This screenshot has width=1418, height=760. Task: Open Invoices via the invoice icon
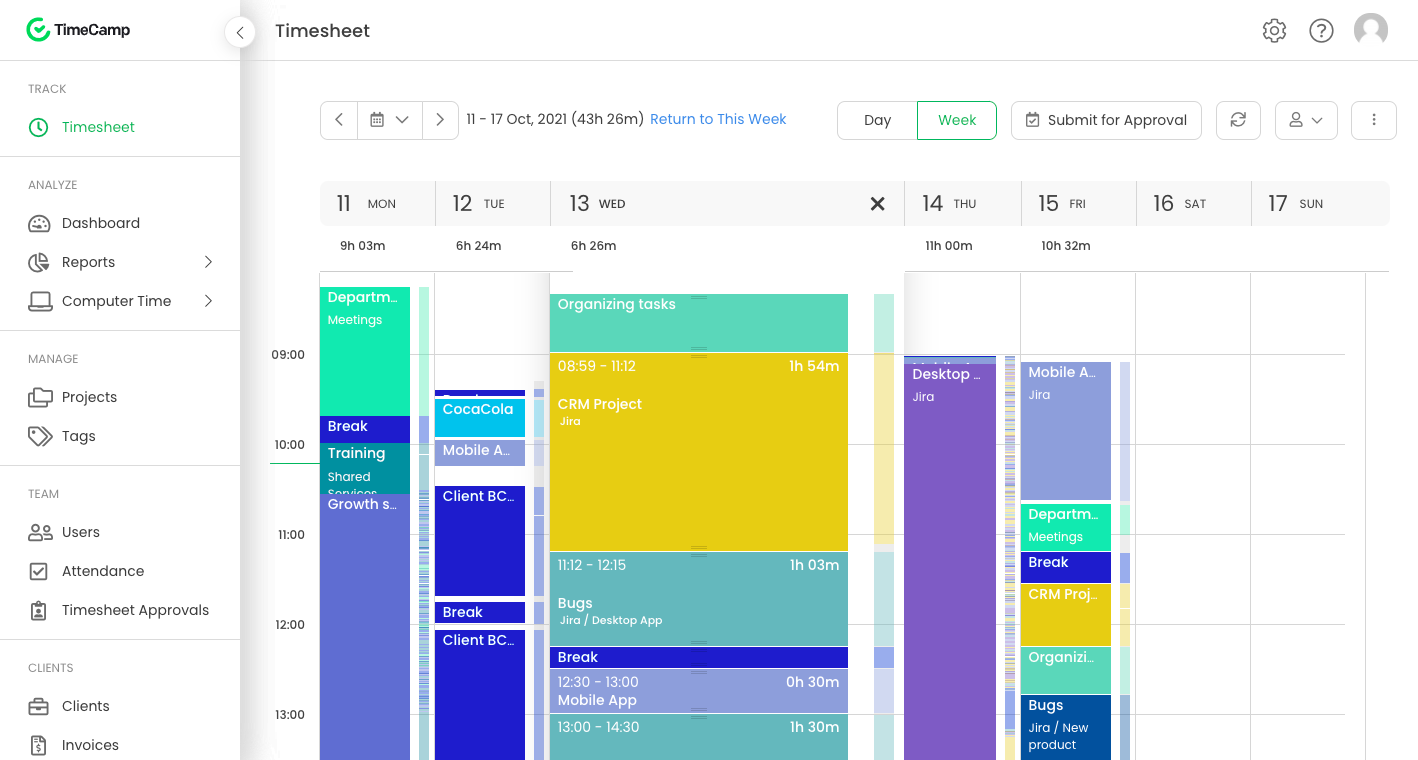[x=36, y=745]
